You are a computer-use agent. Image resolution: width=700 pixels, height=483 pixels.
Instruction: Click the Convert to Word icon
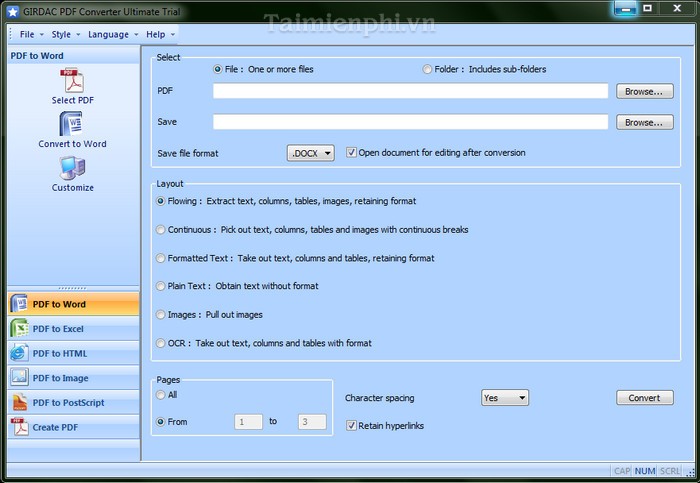(71, 124)
